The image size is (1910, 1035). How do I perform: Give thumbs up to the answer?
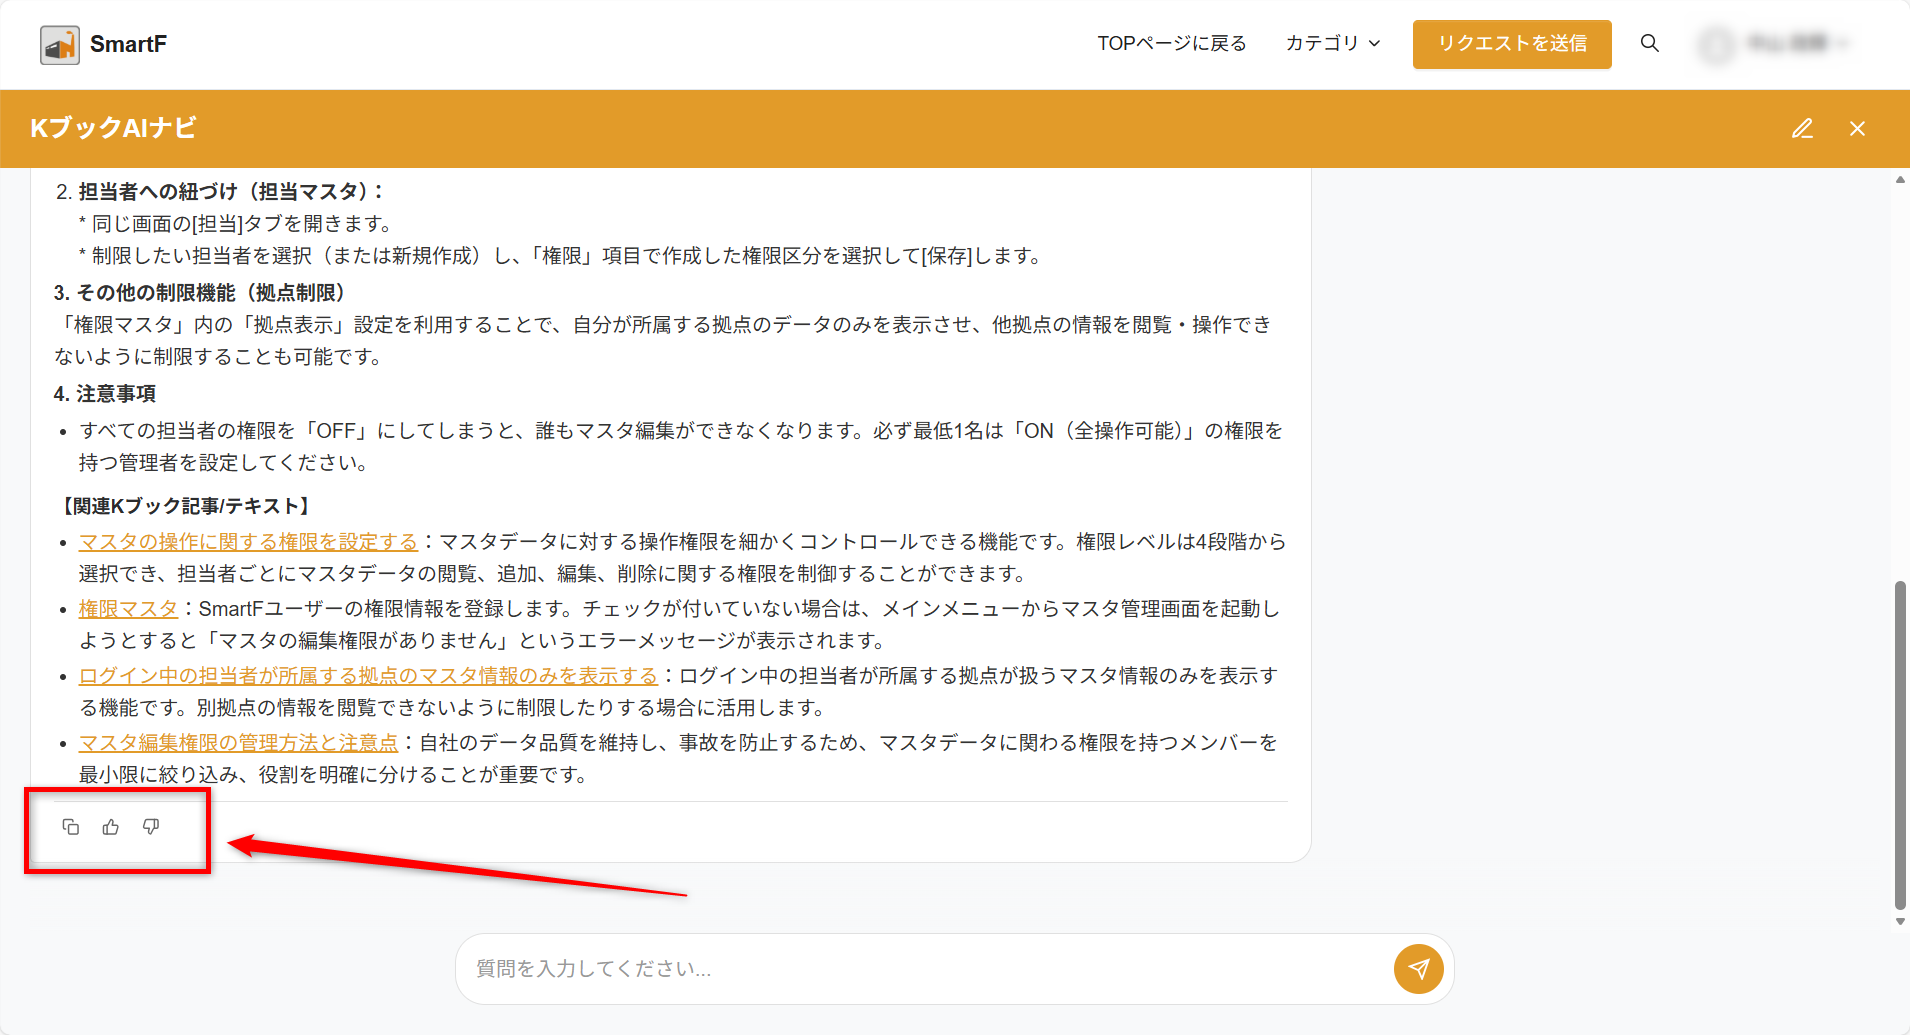coord(111,827)
